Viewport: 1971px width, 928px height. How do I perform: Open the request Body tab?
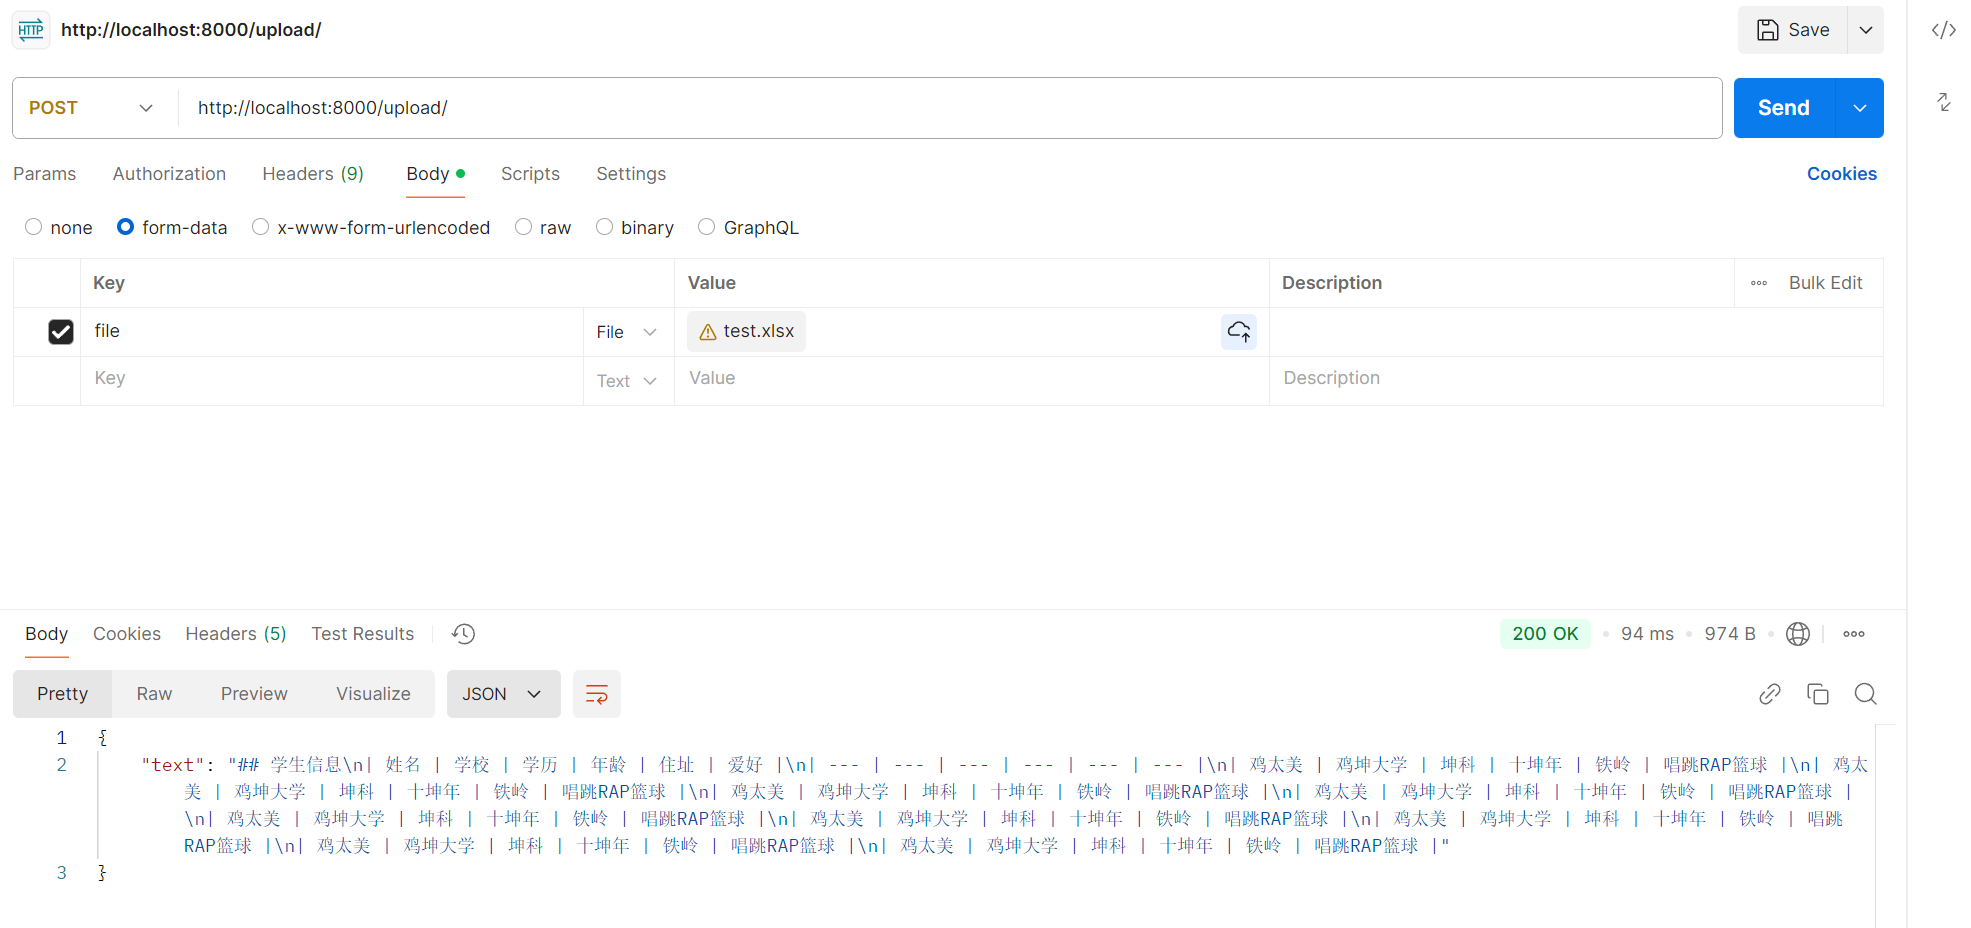(435, 174)
